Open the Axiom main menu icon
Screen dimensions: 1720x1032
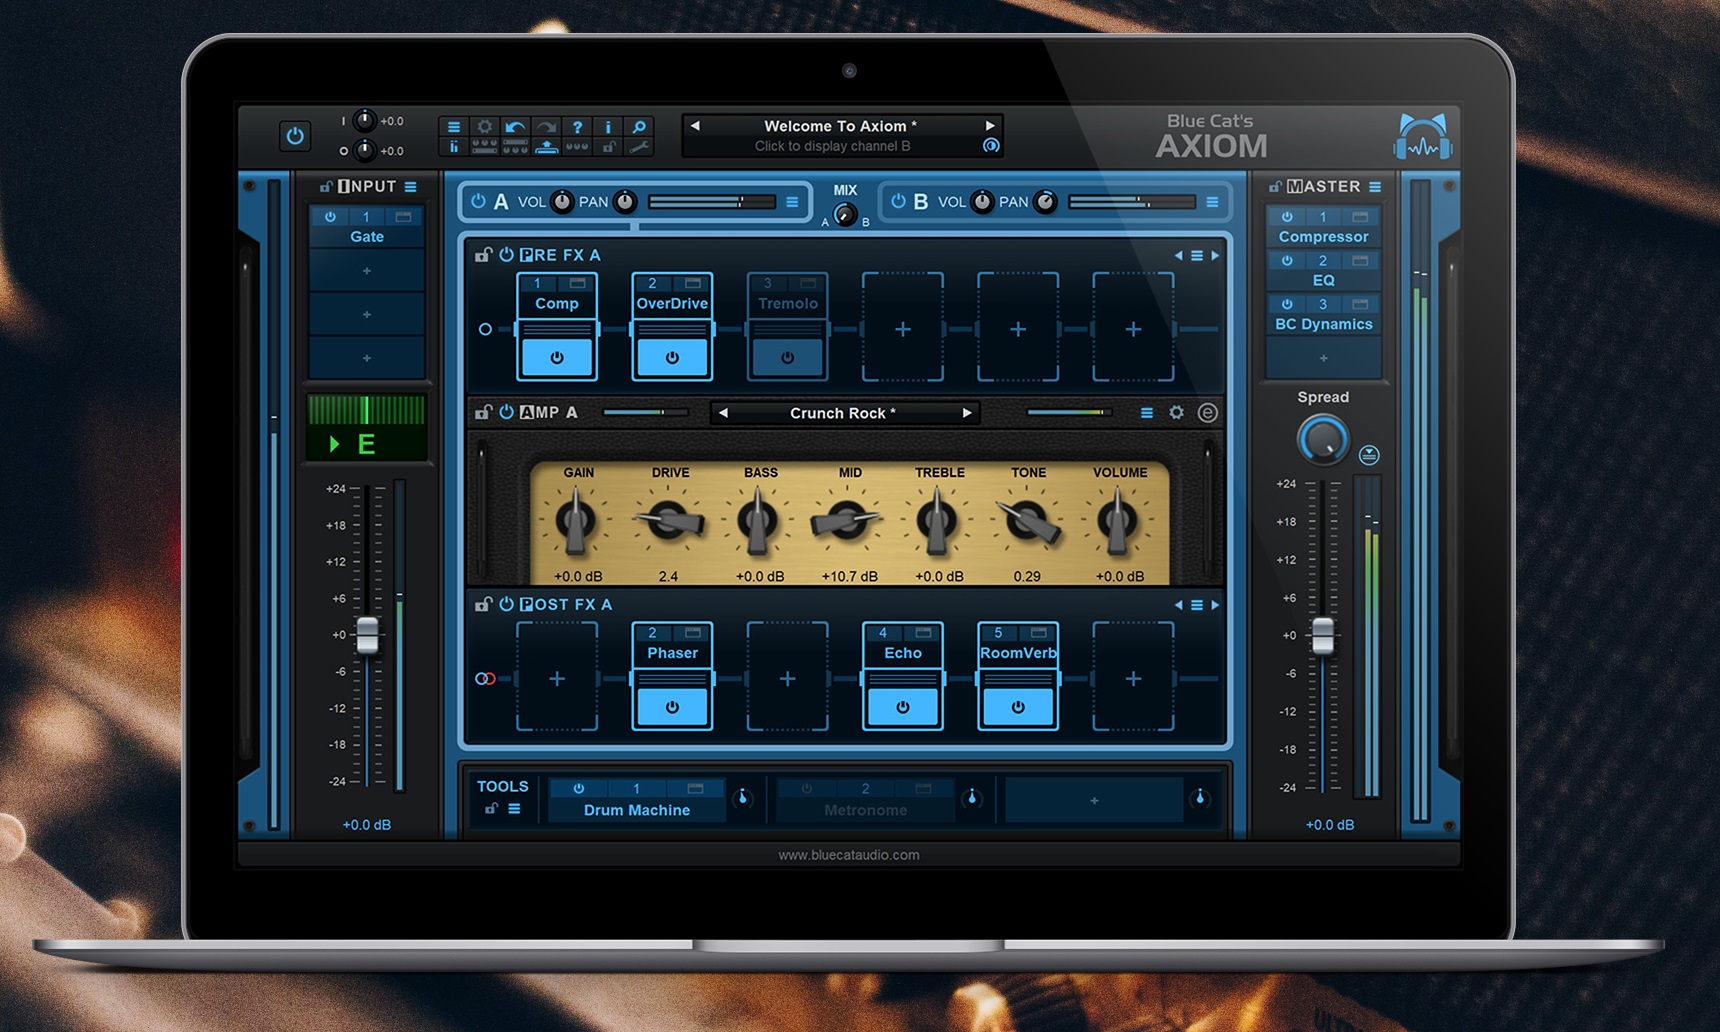(454, 127)
